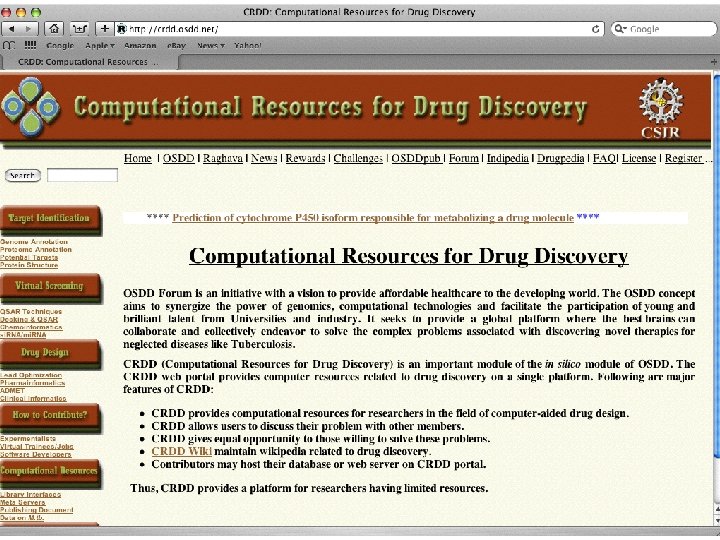
Task: Click the Computational Resources sidebar button
Action: tap(51, 472)
